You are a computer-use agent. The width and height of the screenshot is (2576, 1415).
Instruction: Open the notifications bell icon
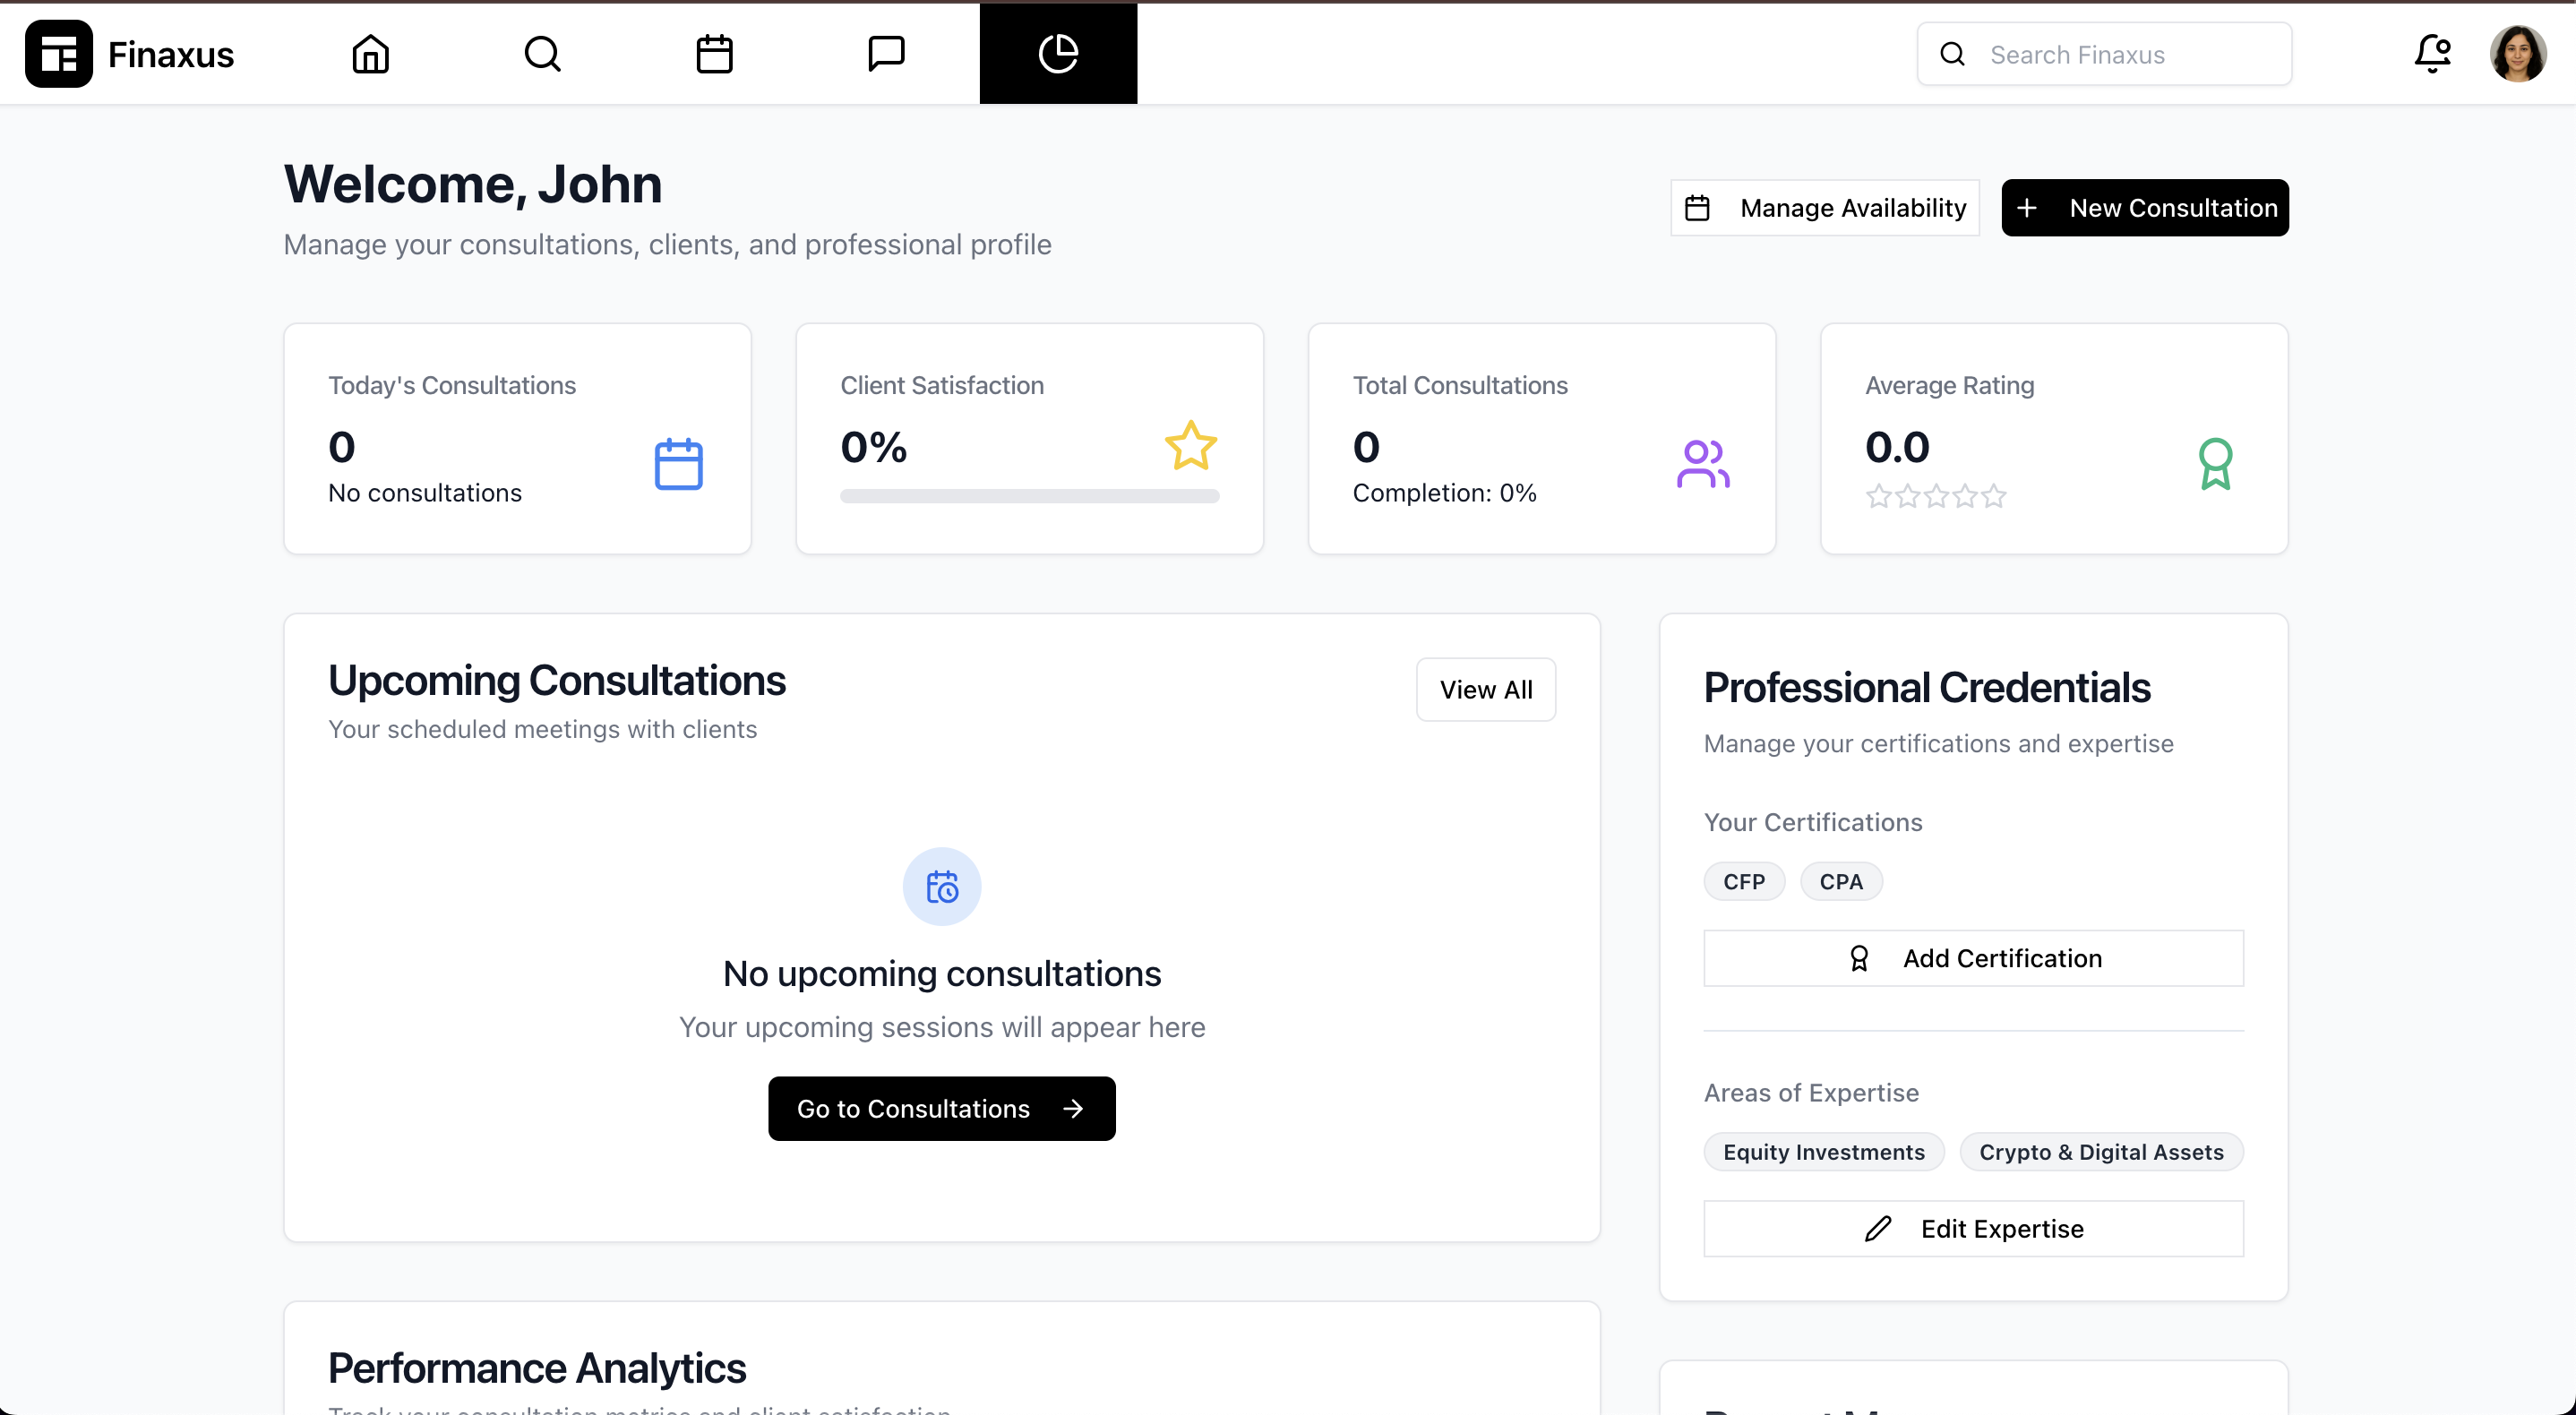(x=2432, y=54)
